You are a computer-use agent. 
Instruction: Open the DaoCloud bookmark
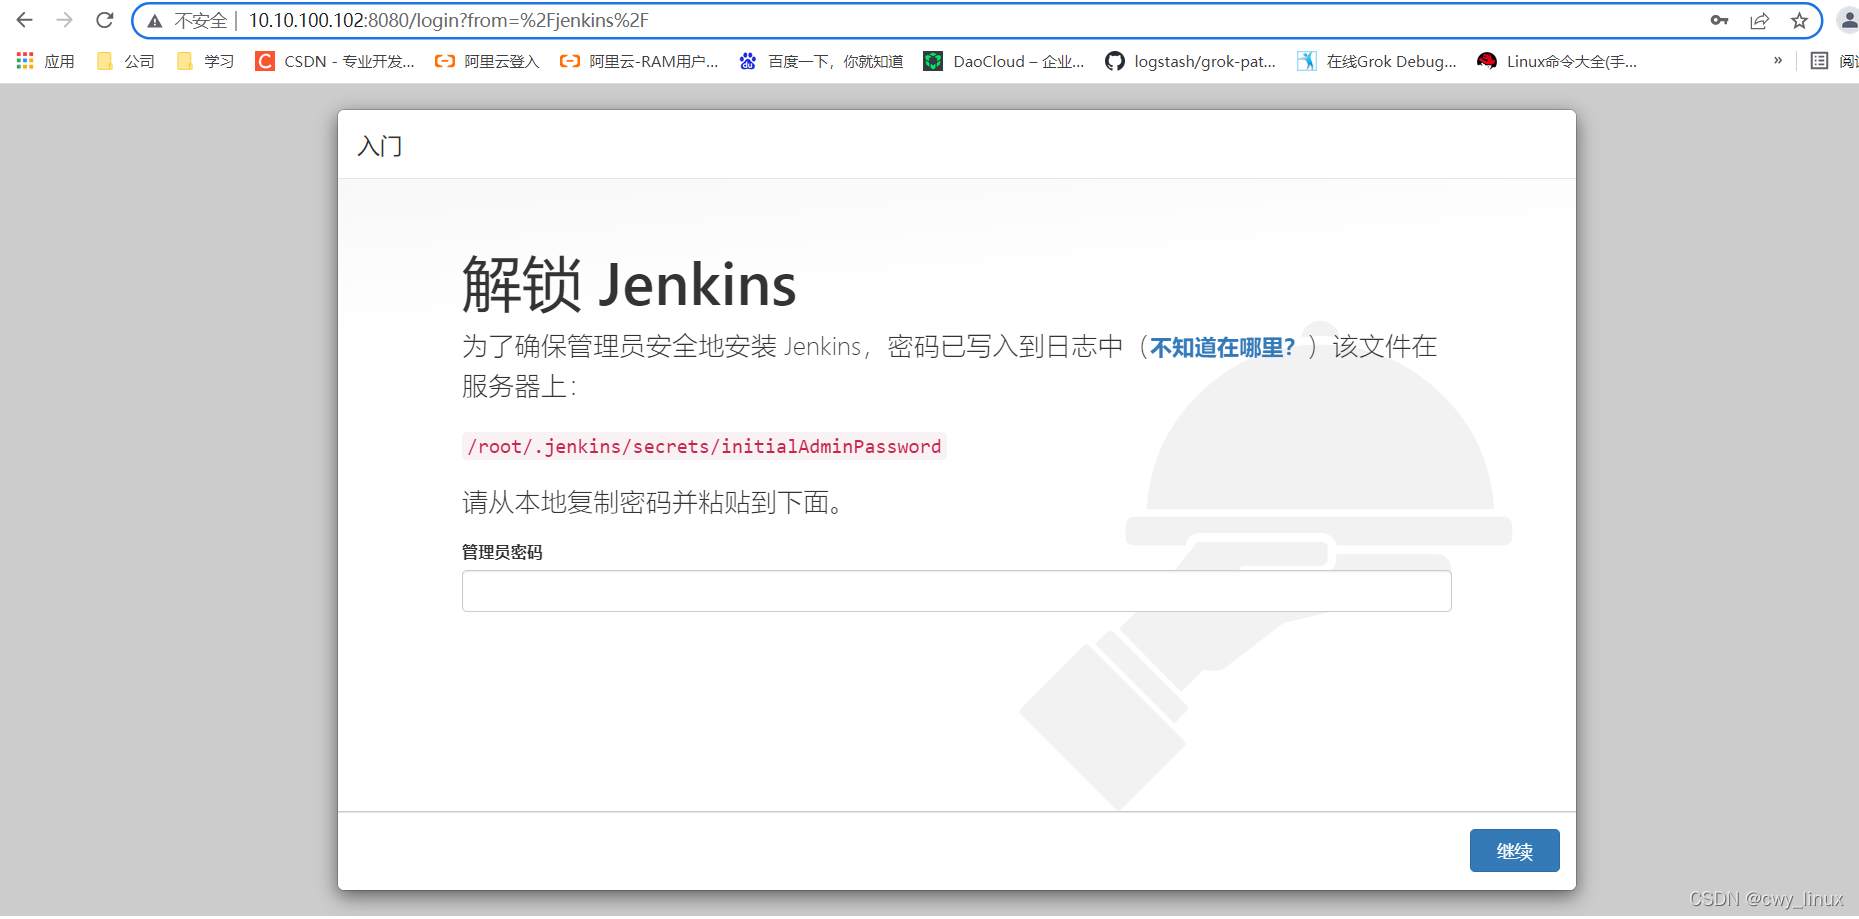pos(1004,61)
